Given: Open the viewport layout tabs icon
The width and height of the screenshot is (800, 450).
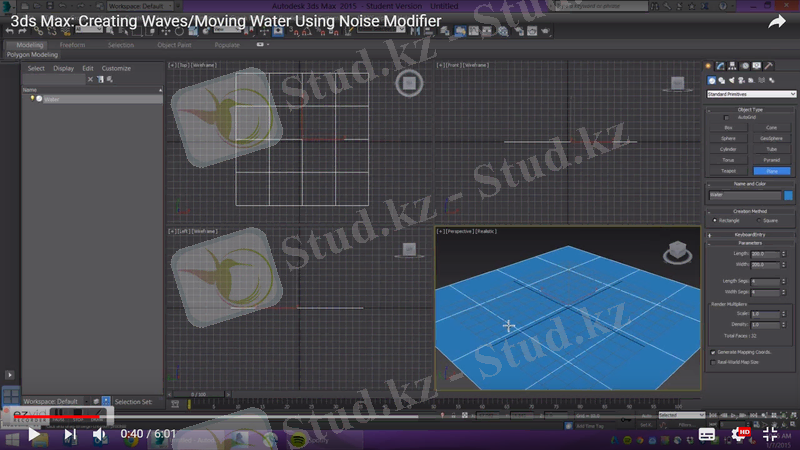Looking at the screenshot, I should point(11,395).
